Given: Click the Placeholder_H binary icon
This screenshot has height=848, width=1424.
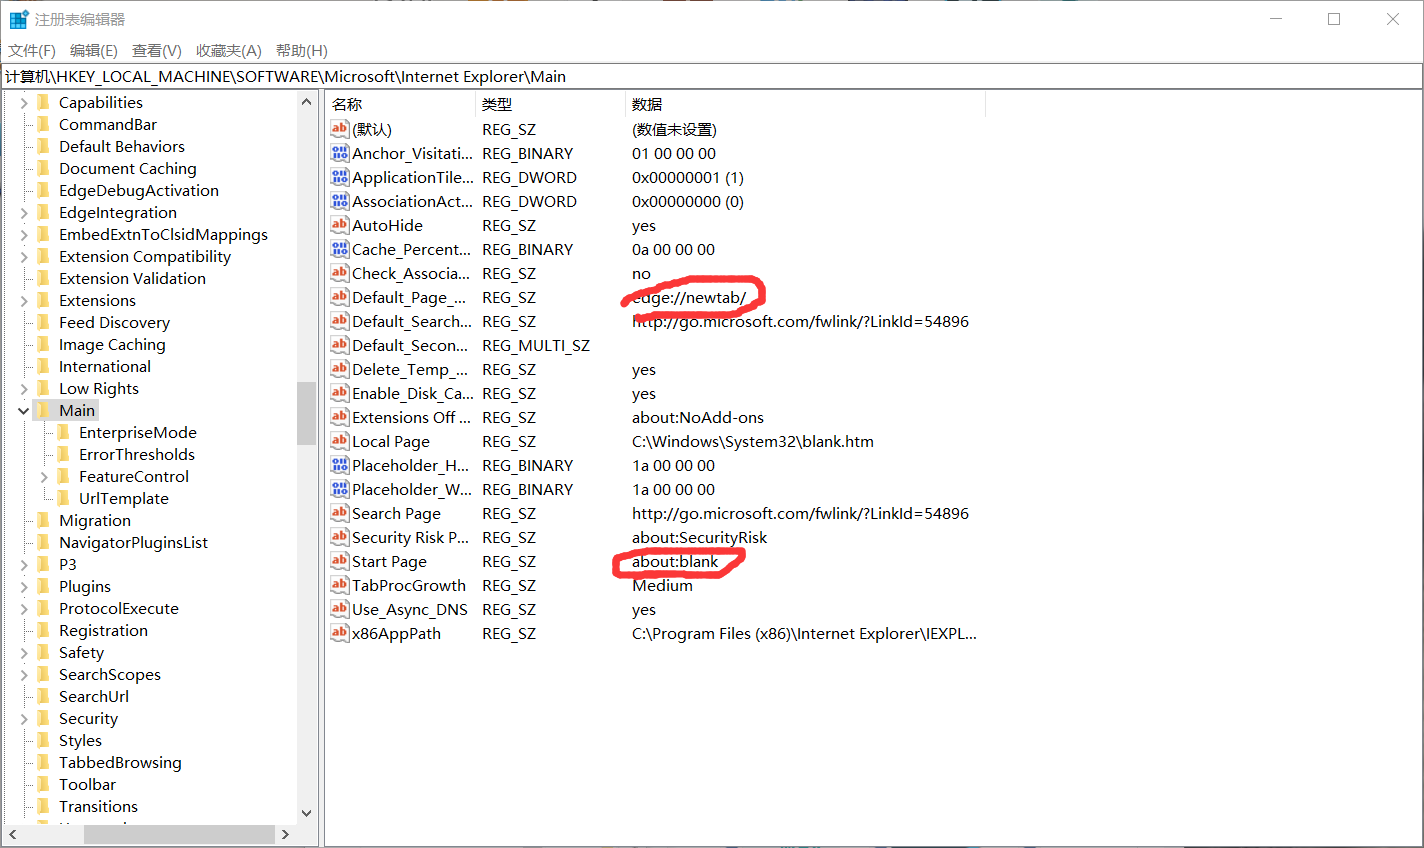Looking at the screenshot, I should point(340,465).
